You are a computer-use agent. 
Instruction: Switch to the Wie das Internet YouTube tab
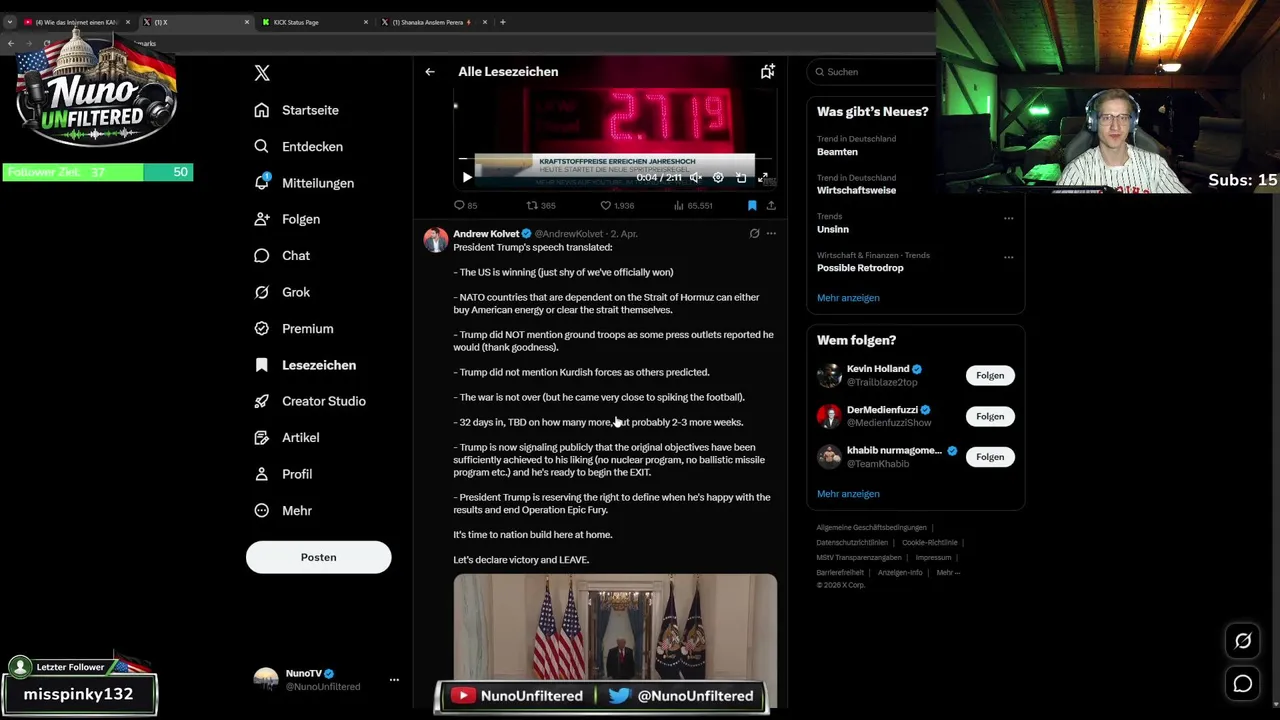[76, 22]
